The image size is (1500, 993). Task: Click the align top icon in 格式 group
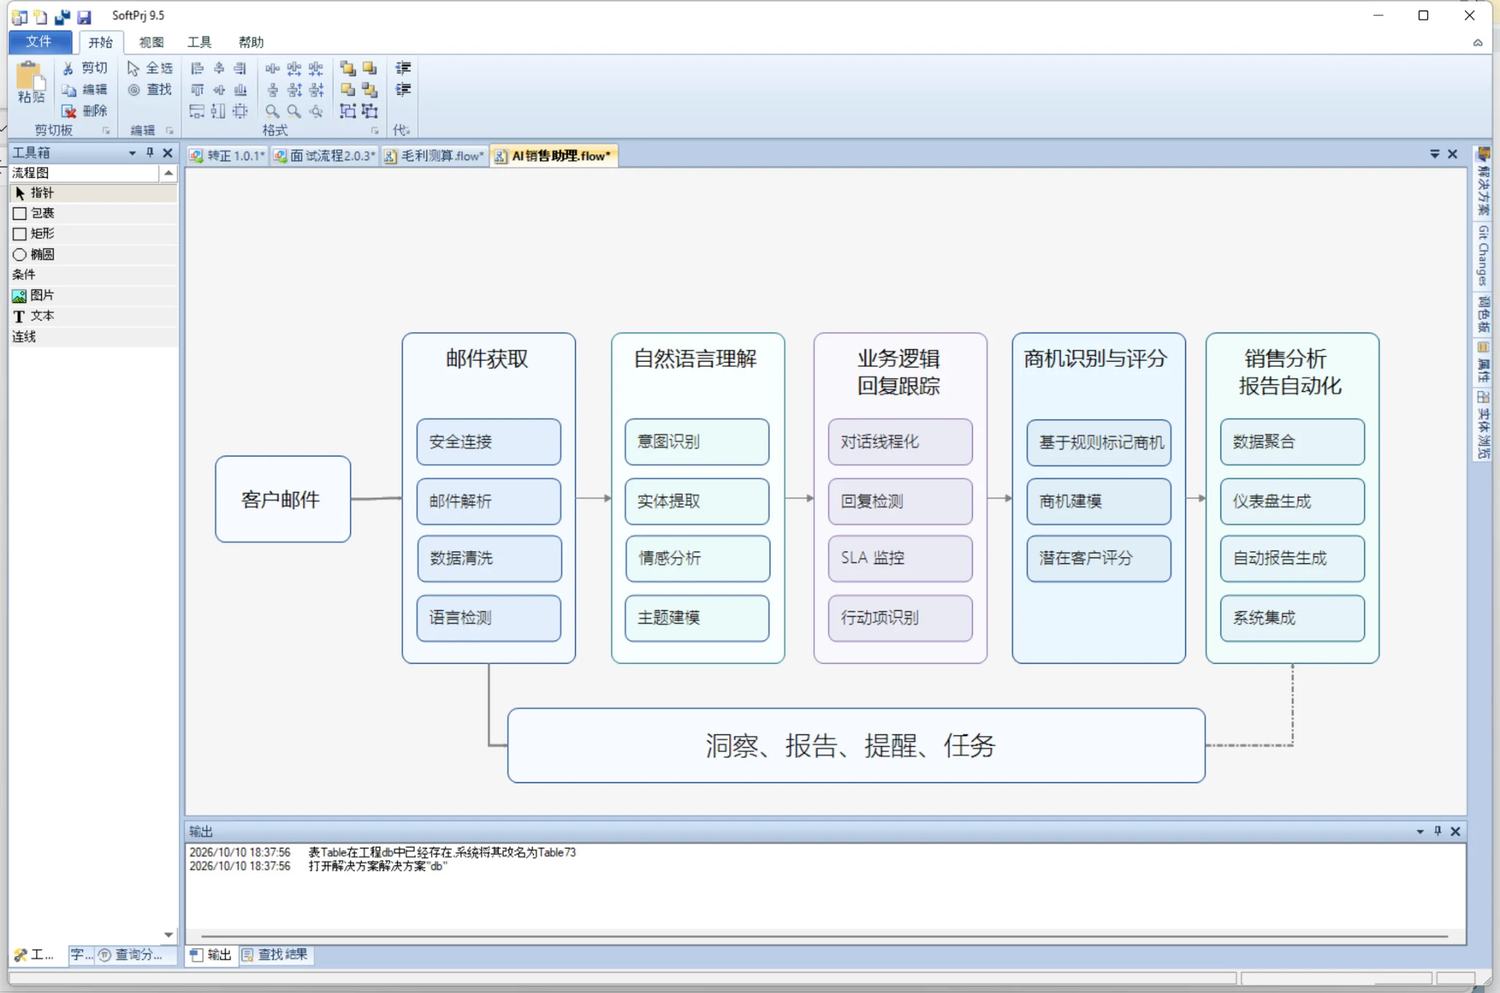click(197, 90)
